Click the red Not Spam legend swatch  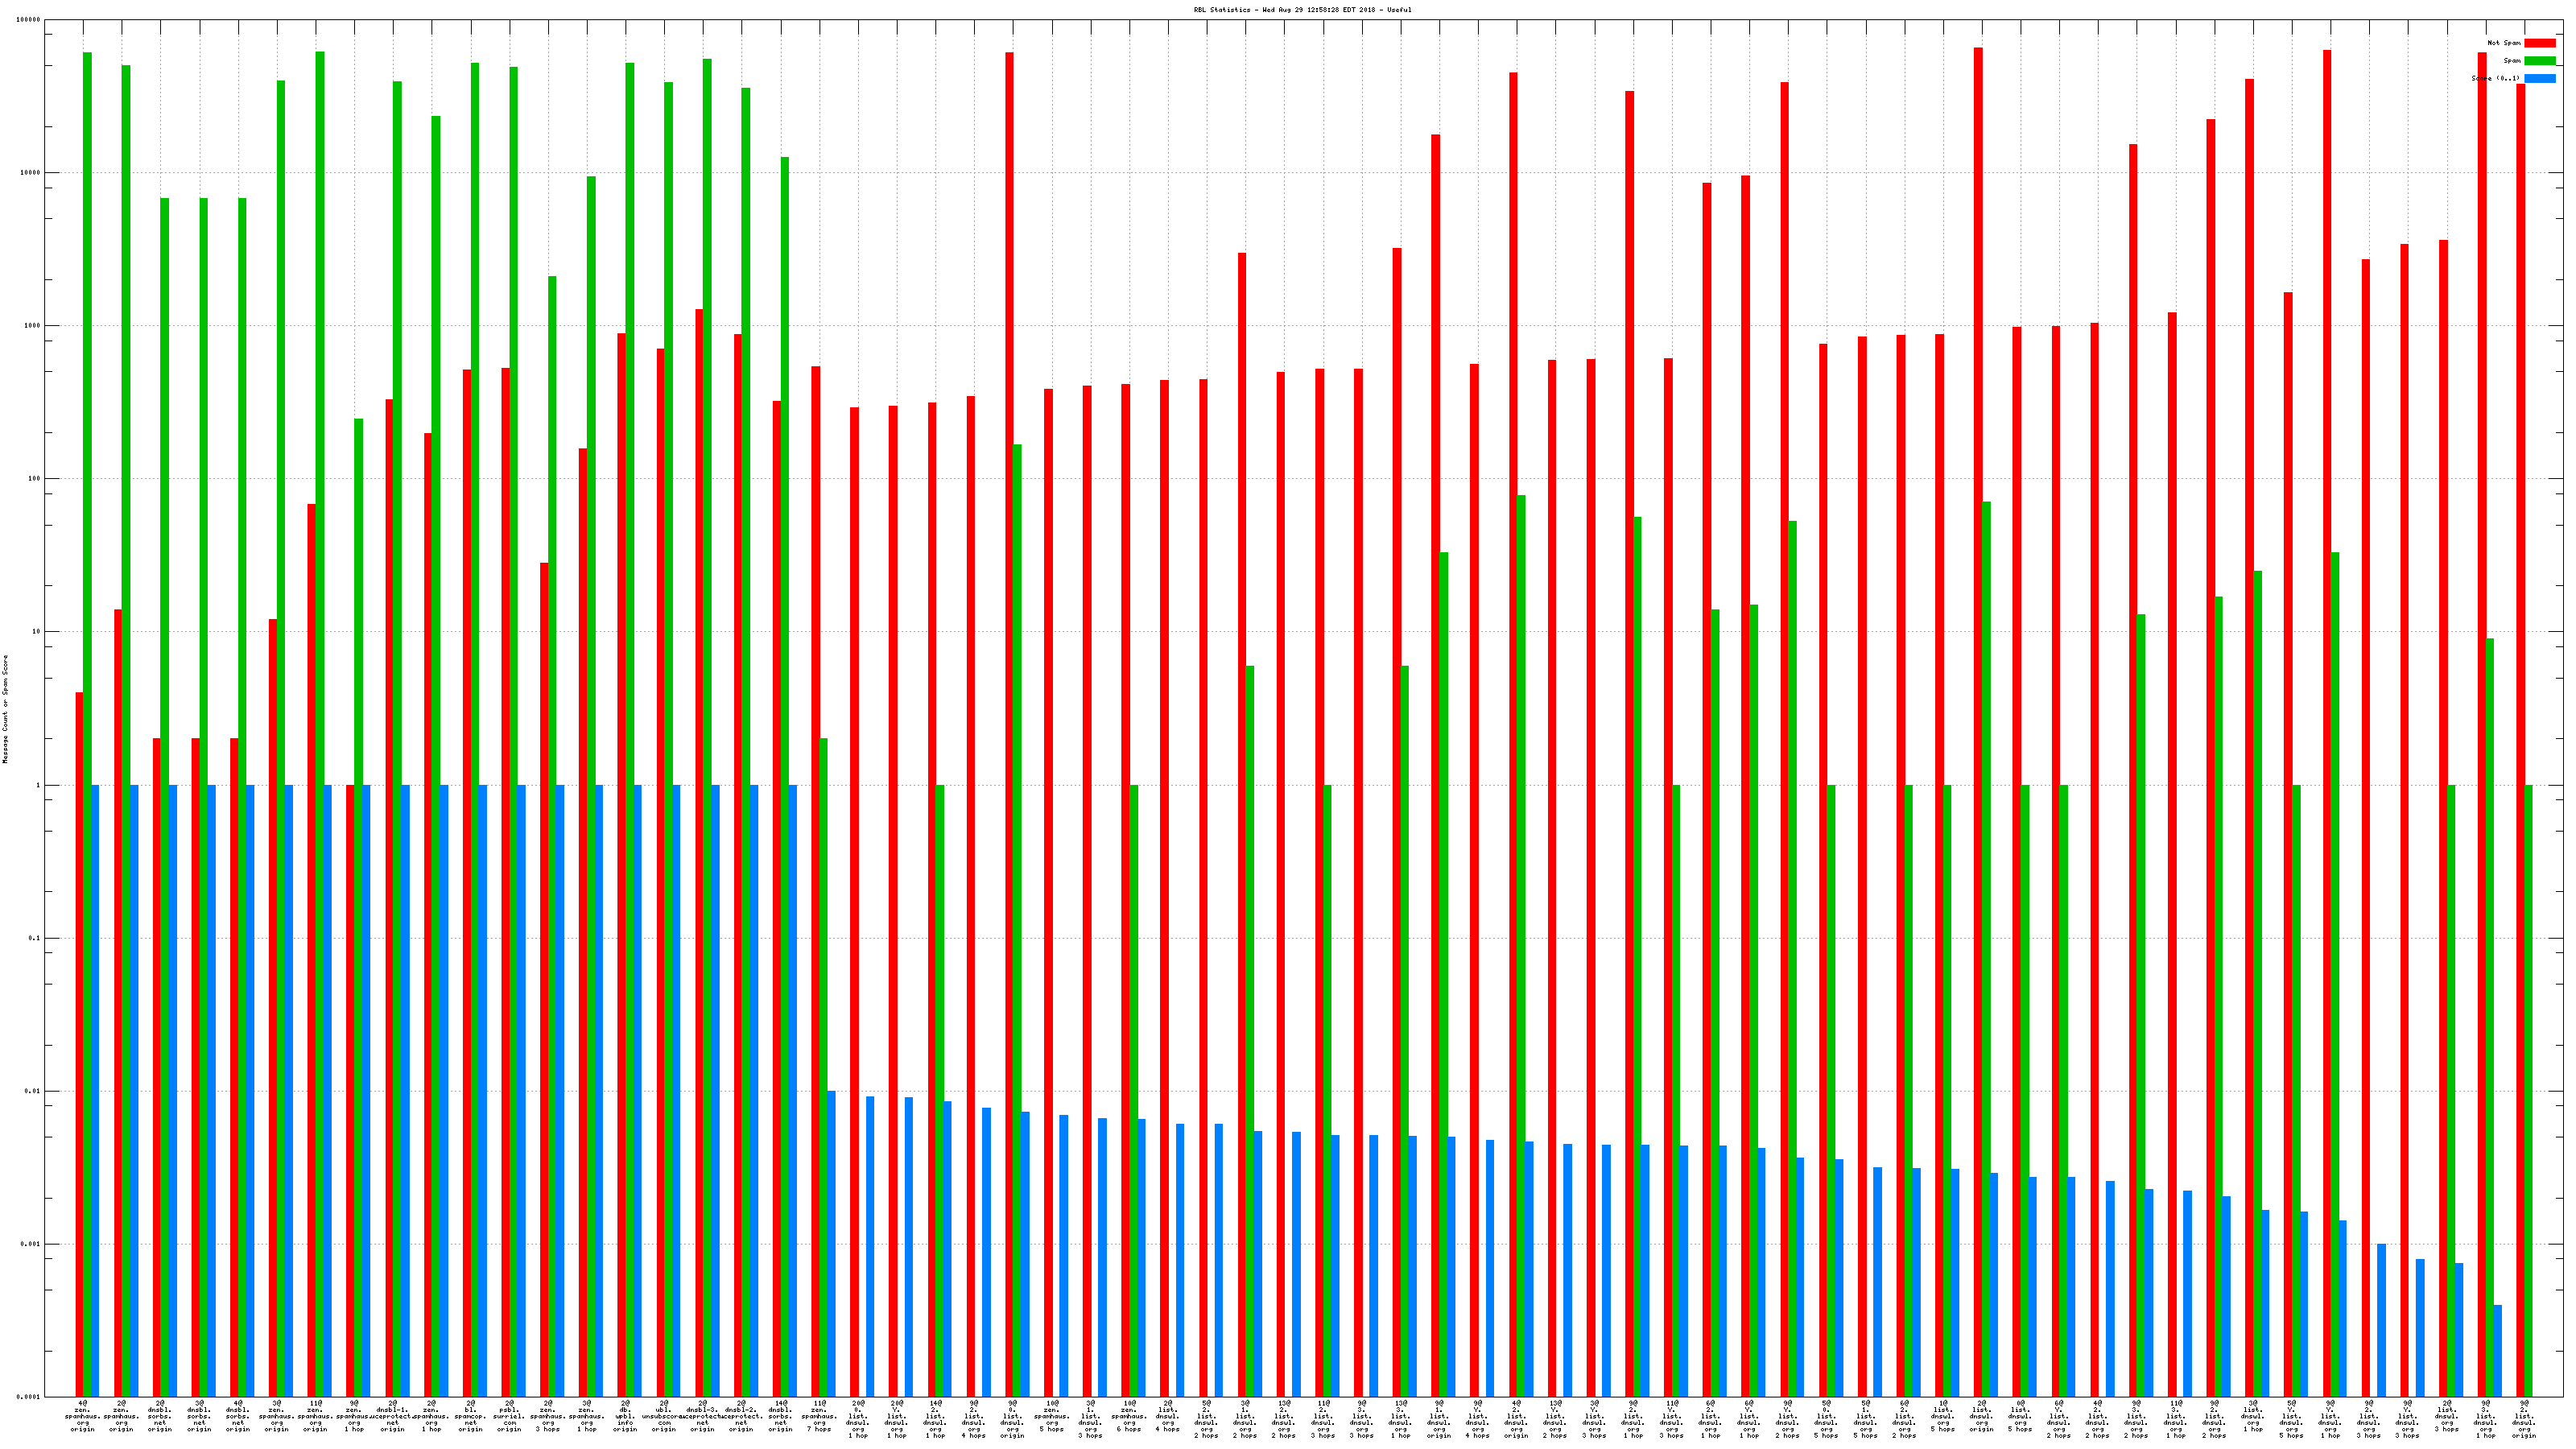[2539, 43]
